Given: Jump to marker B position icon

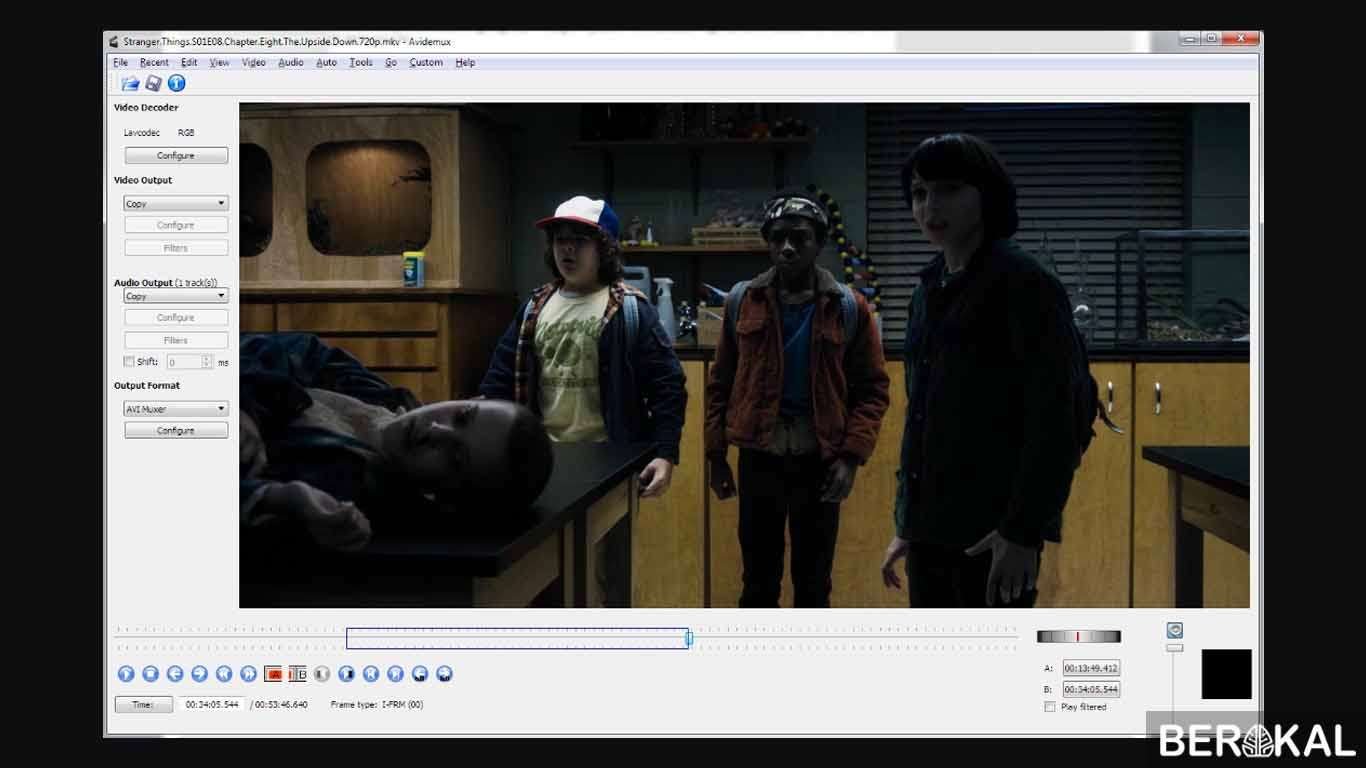Looking at the screenshot, I should point(444,674).
